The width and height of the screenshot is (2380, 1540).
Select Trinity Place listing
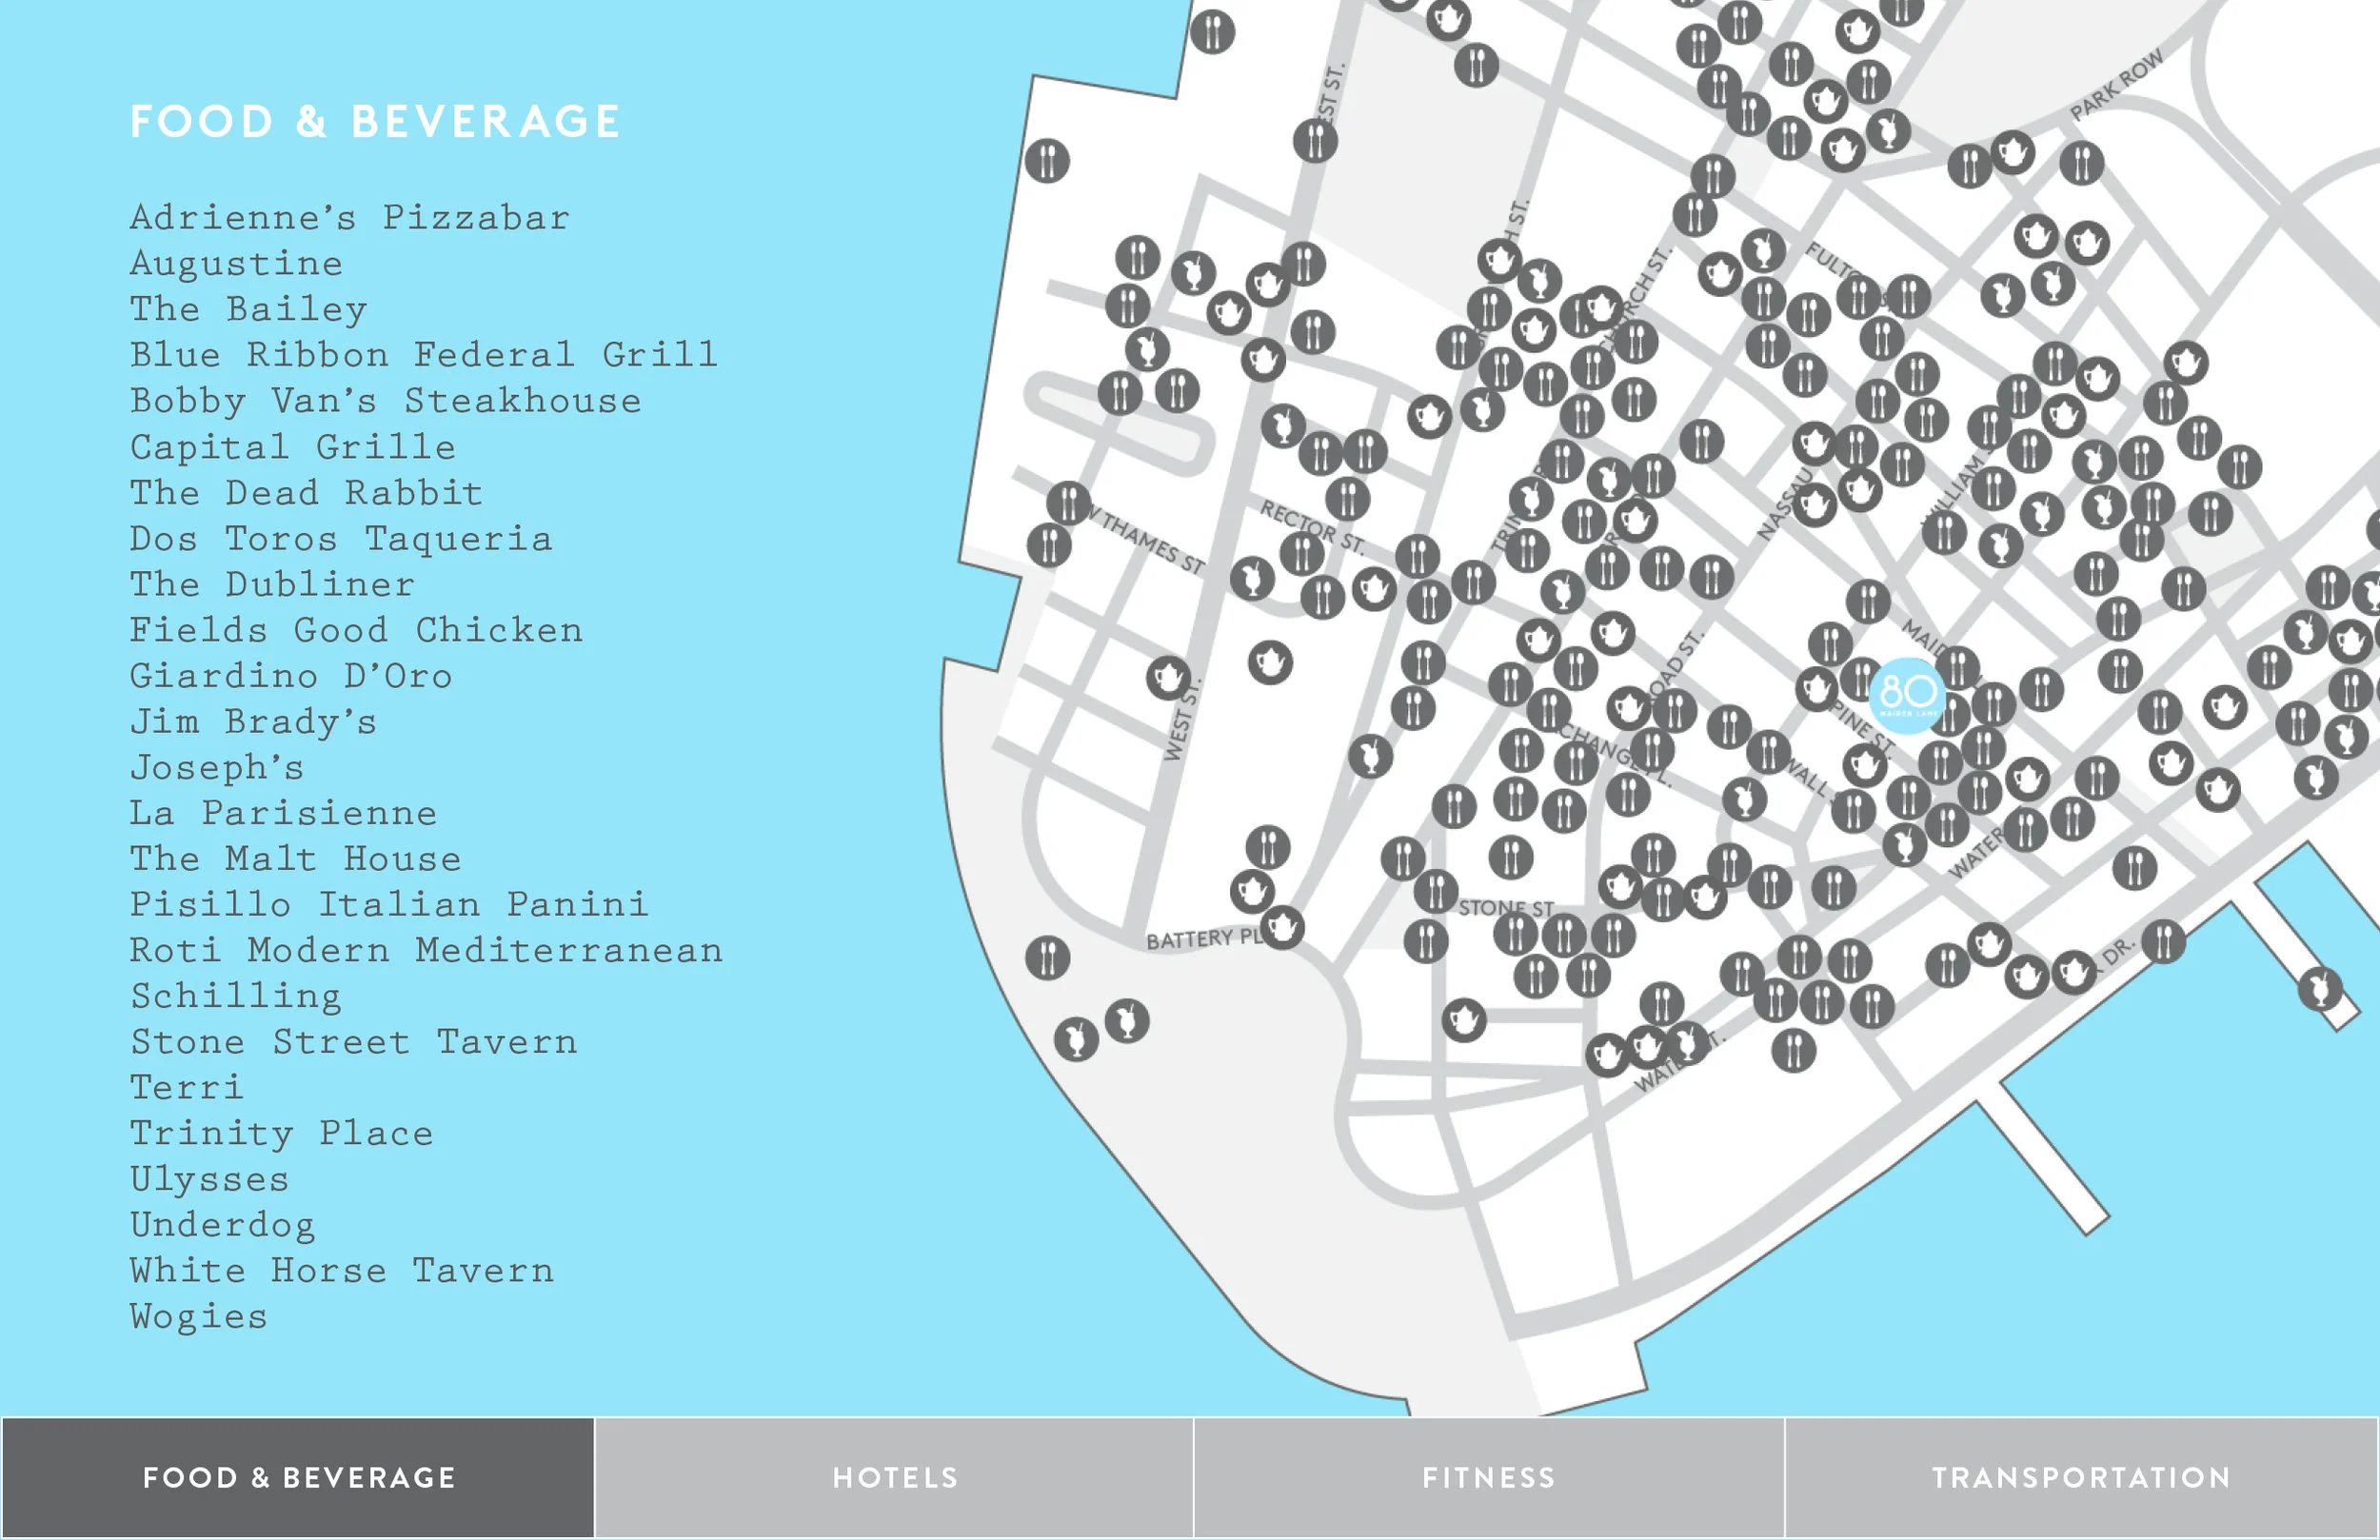tap(282, 1134)
